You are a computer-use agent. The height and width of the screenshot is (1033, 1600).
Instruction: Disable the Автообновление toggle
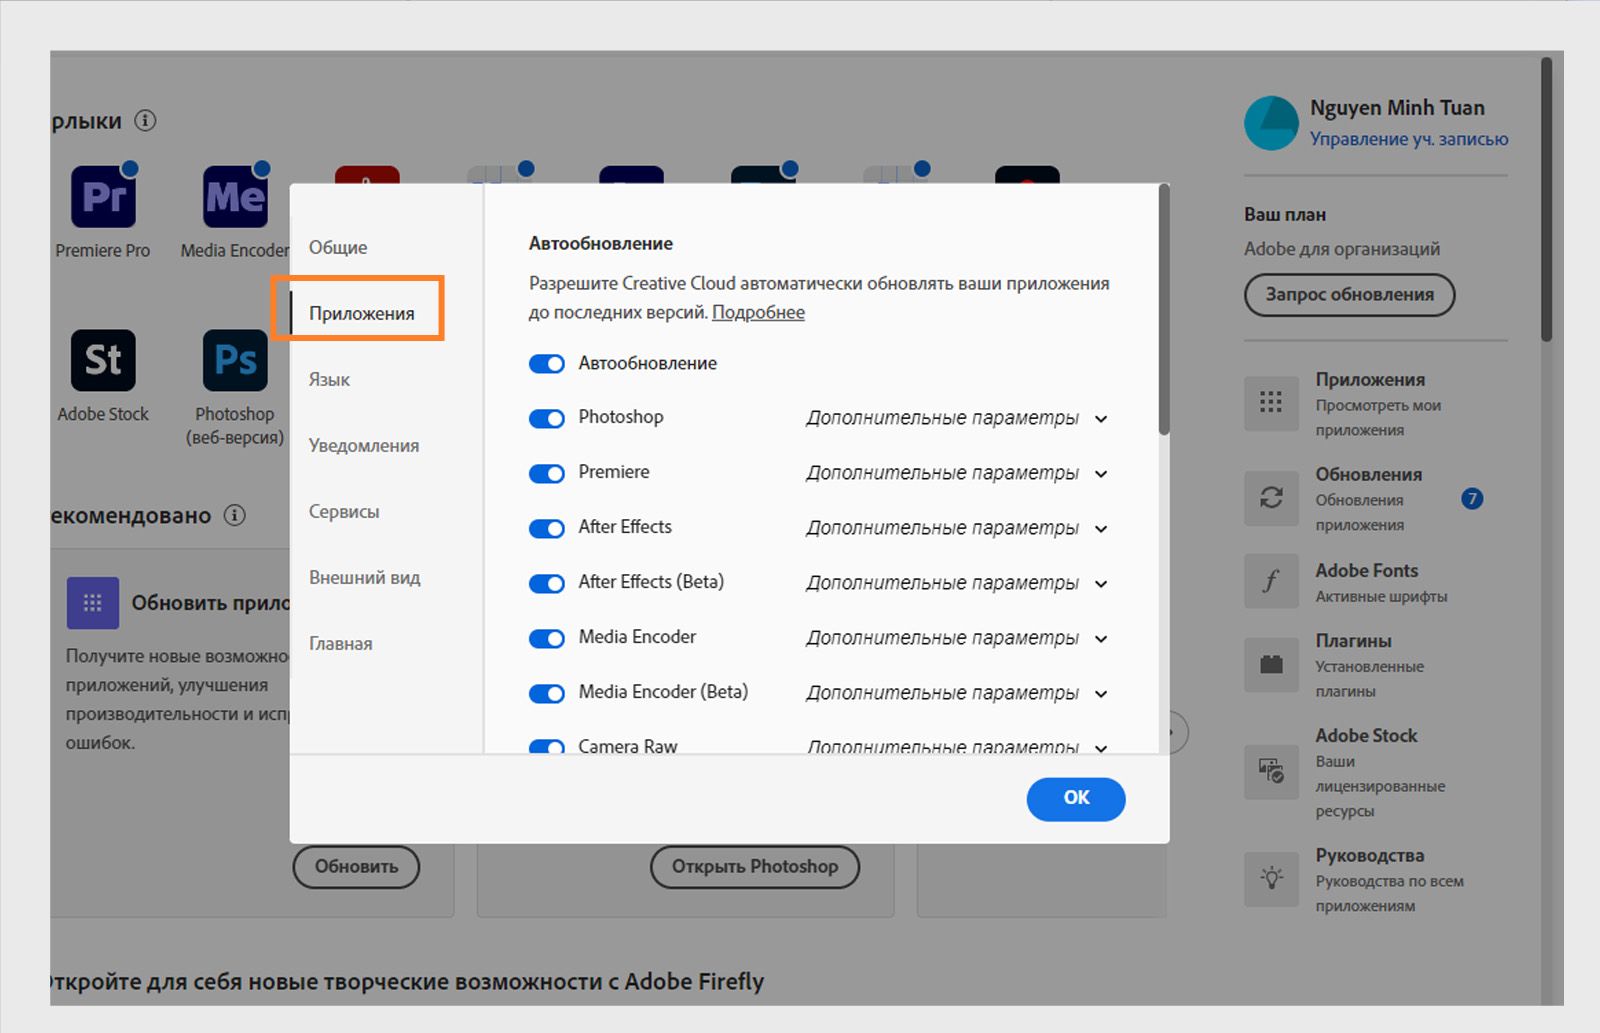coord(547,363)
